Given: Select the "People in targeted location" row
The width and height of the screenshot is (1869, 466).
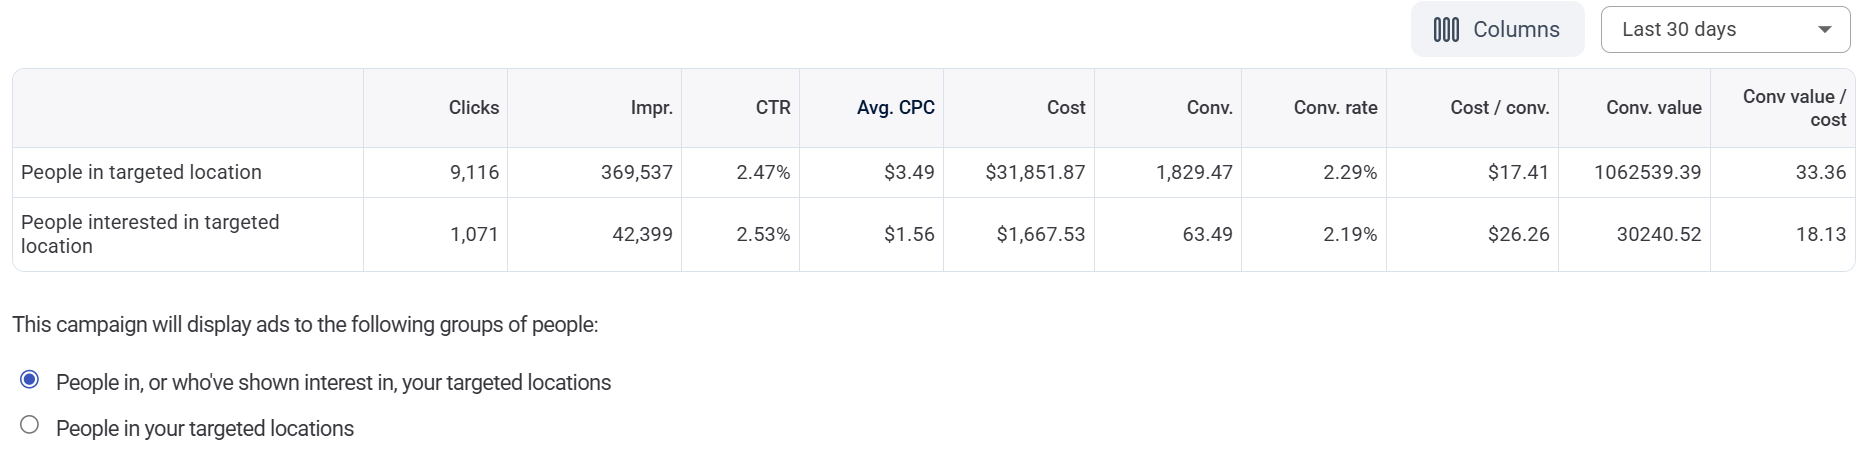Looking at the screenshot, I should click(141, 172).
